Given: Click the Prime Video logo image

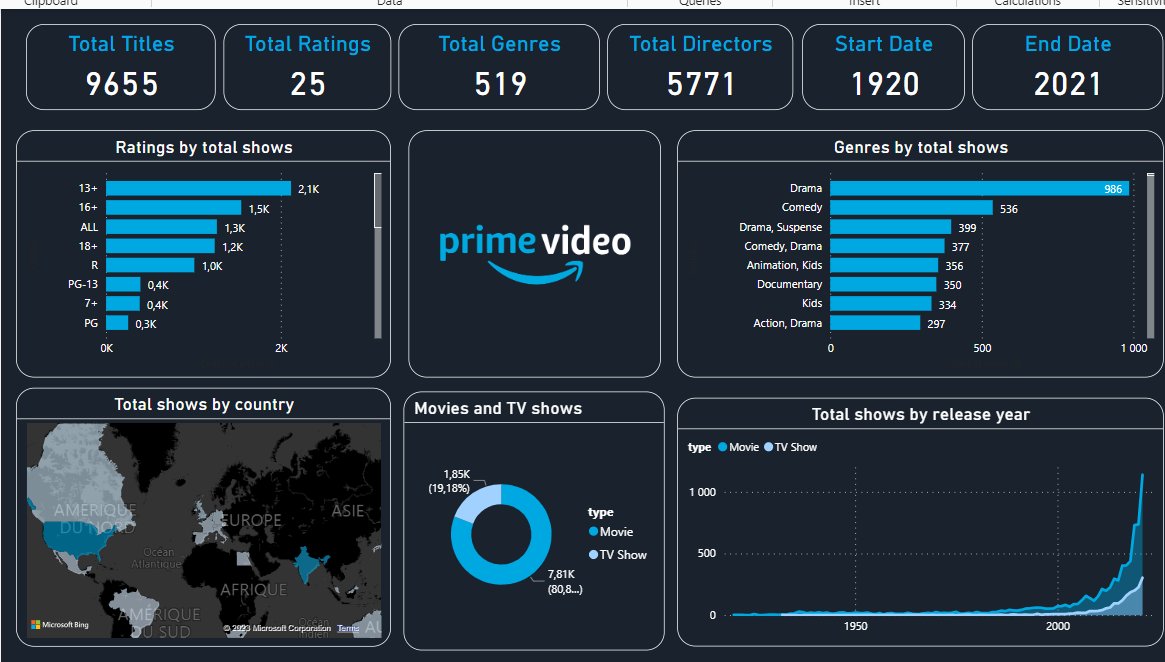Looking at the screenshot, I should (x=534, y=253).
